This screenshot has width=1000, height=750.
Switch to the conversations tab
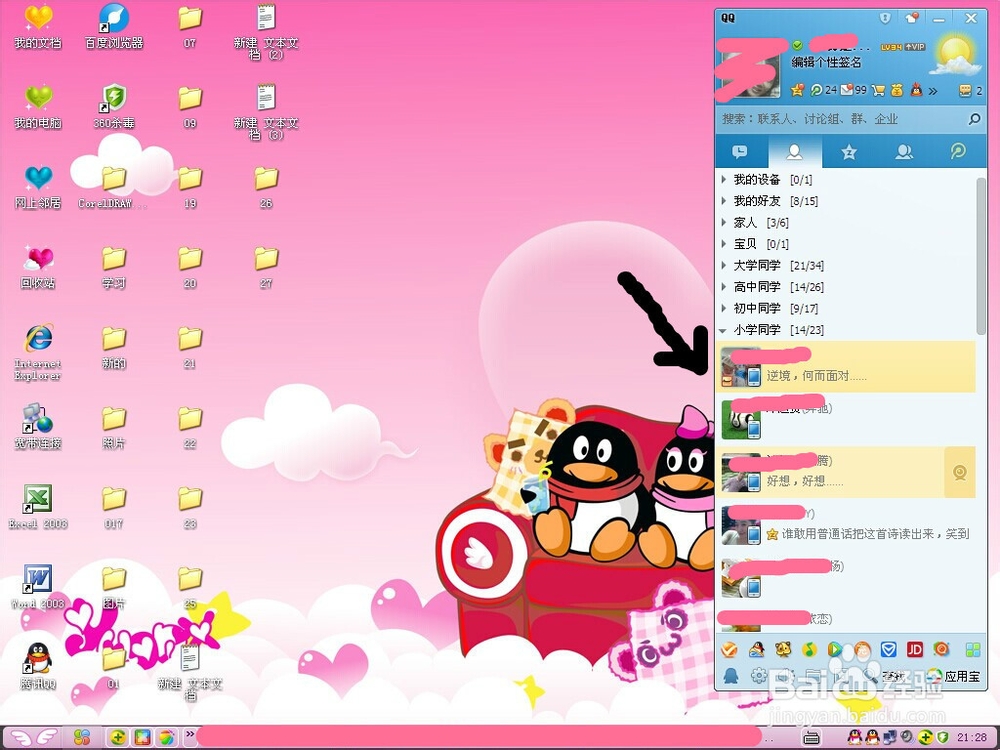(740, 152)
